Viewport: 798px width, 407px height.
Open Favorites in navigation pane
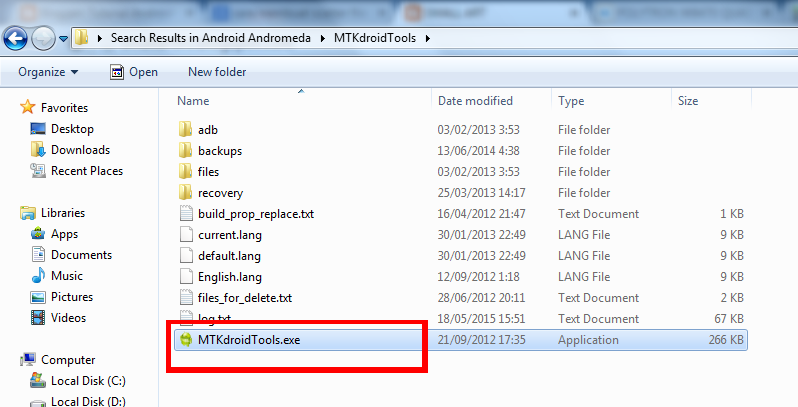pos(64,108)
